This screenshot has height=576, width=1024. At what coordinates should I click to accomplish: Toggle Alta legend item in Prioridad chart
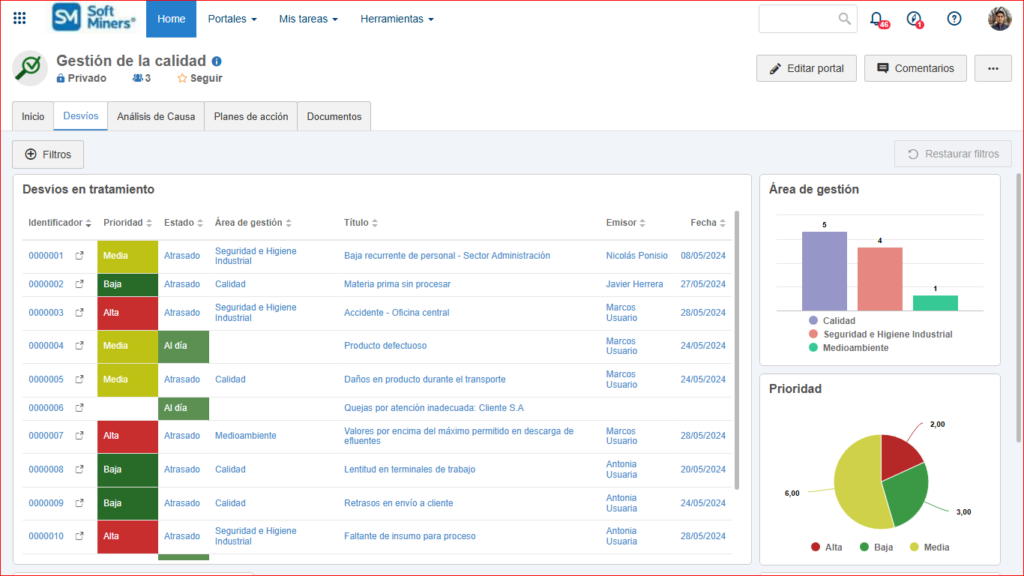click(x=825, y=547)
